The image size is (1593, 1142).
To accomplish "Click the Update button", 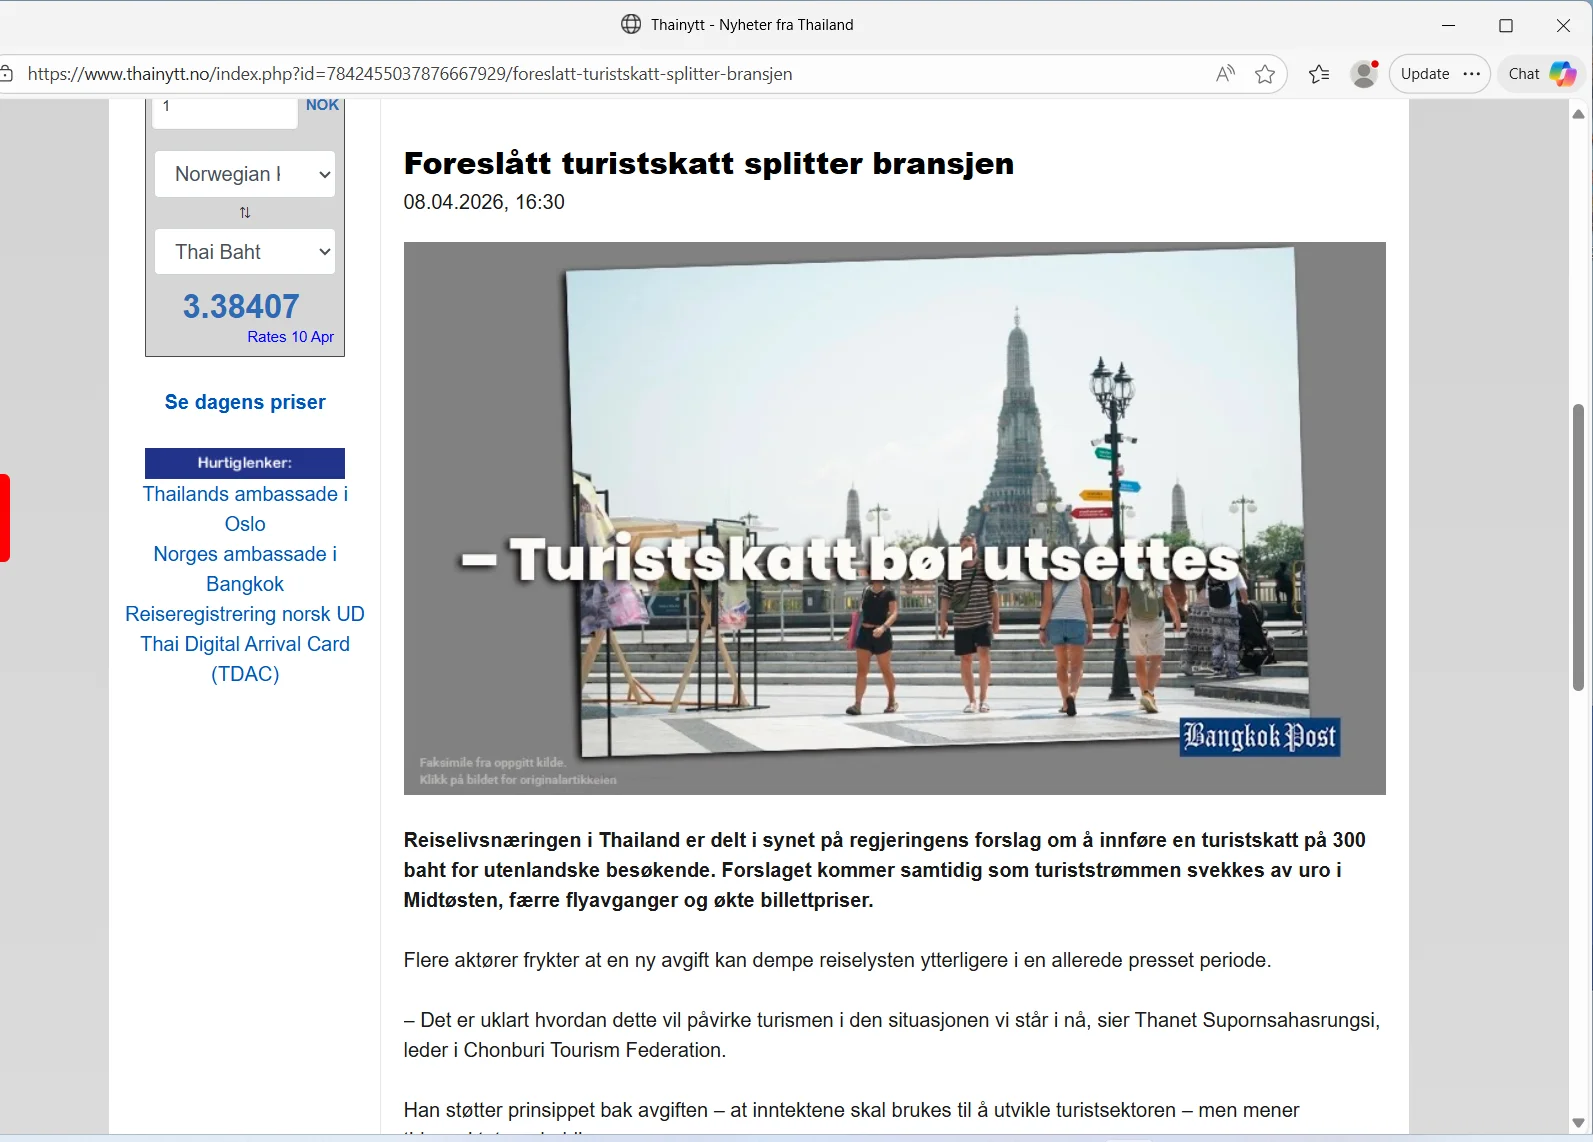I will (1424, 74).
